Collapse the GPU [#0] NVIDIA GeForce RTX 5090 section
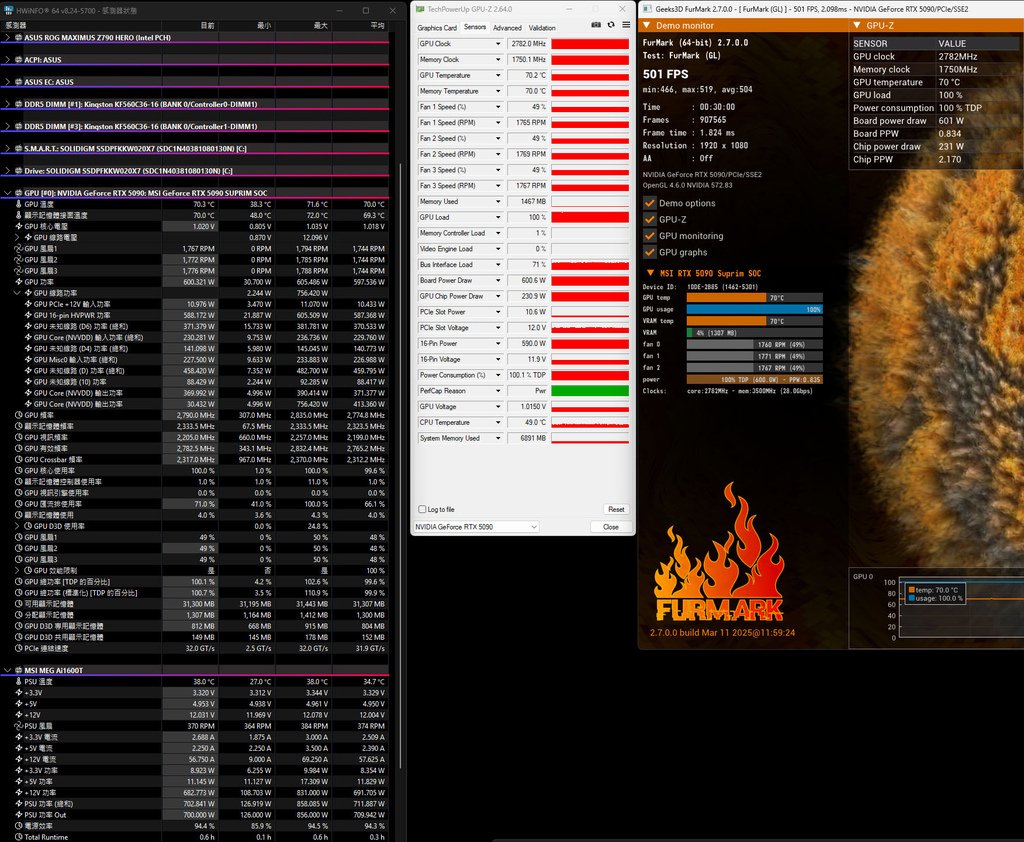Image resolution: width=1024 pixels, height=842 pixels. coord(8,193)
